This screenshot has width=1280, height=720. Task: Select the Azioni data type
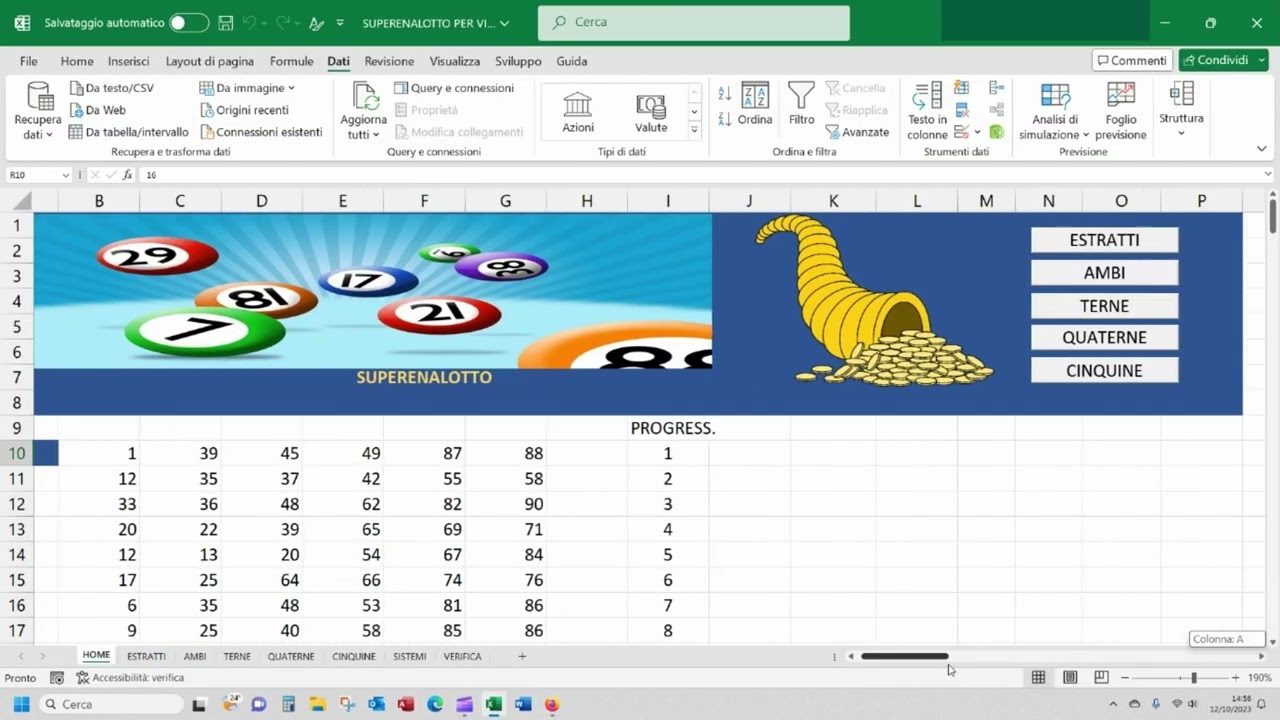pos(578,113)
